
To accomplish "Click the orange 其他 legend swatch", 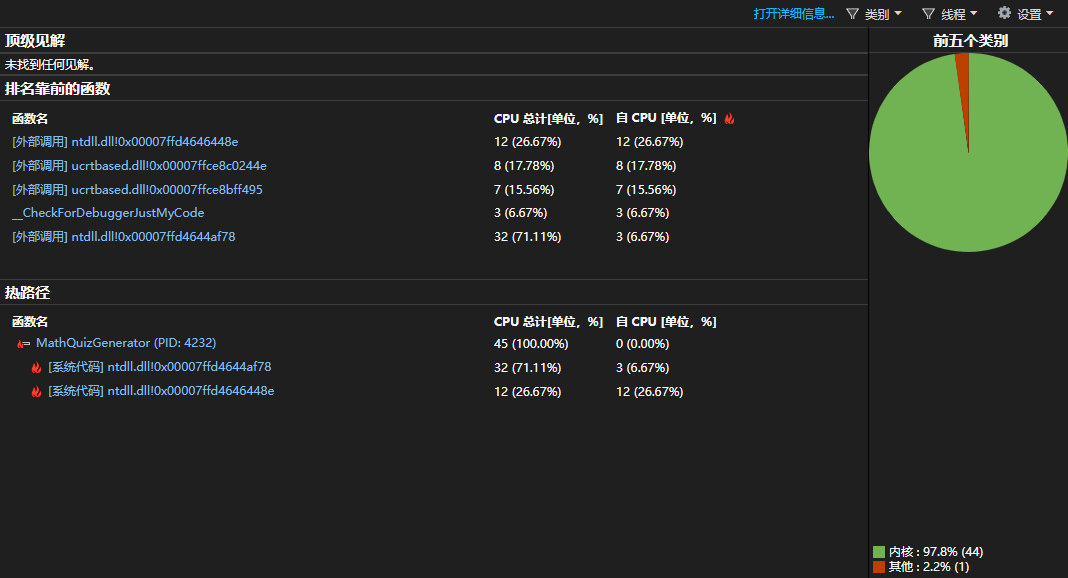I will click(879, 566).
